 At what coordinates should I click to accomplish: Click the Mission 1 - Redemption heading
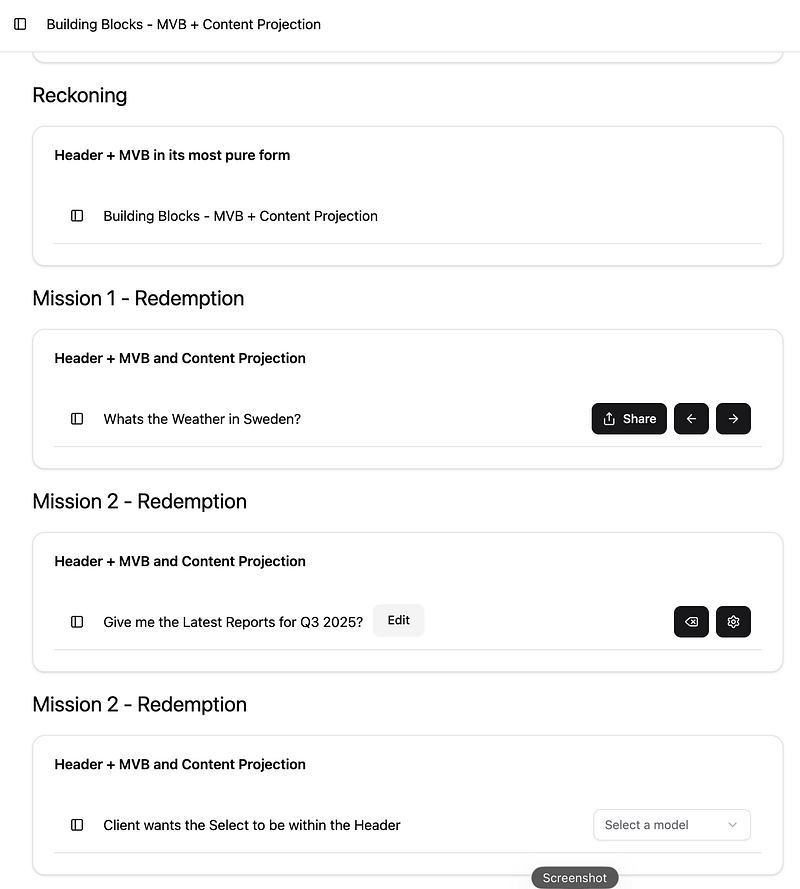click(138, 298)
